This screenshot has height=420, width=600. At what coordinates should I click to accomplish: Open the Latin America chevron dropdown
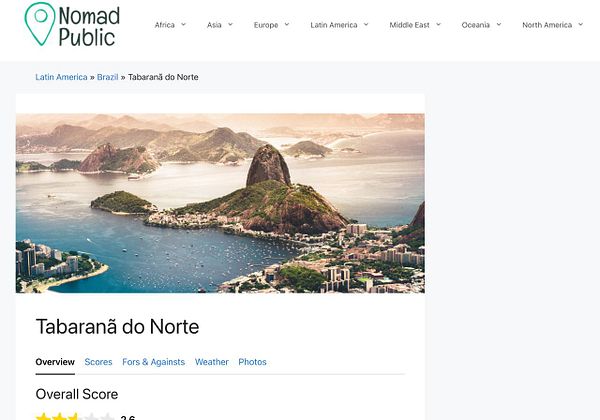[x=366, y=24]
